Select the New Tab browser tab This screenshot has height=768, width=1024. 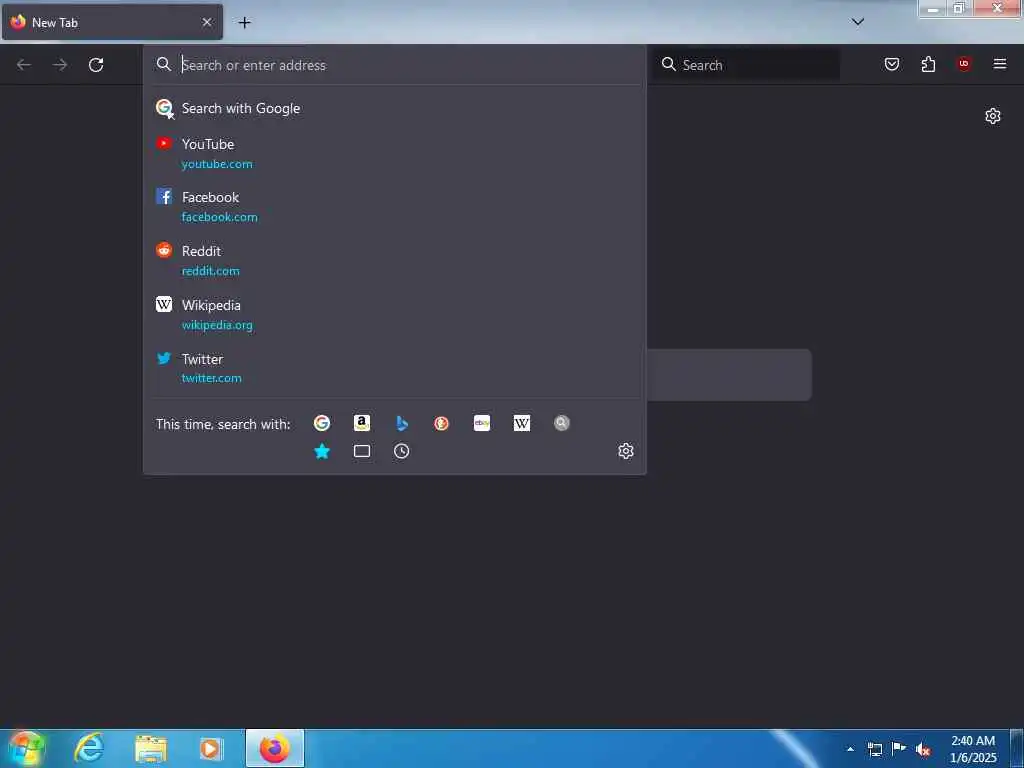tap(112, 22)
